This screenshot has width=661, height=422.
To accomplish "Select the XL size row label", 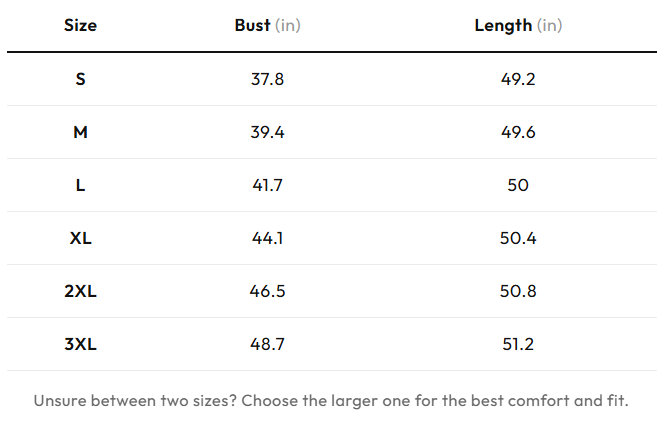I will coord(80,238).
